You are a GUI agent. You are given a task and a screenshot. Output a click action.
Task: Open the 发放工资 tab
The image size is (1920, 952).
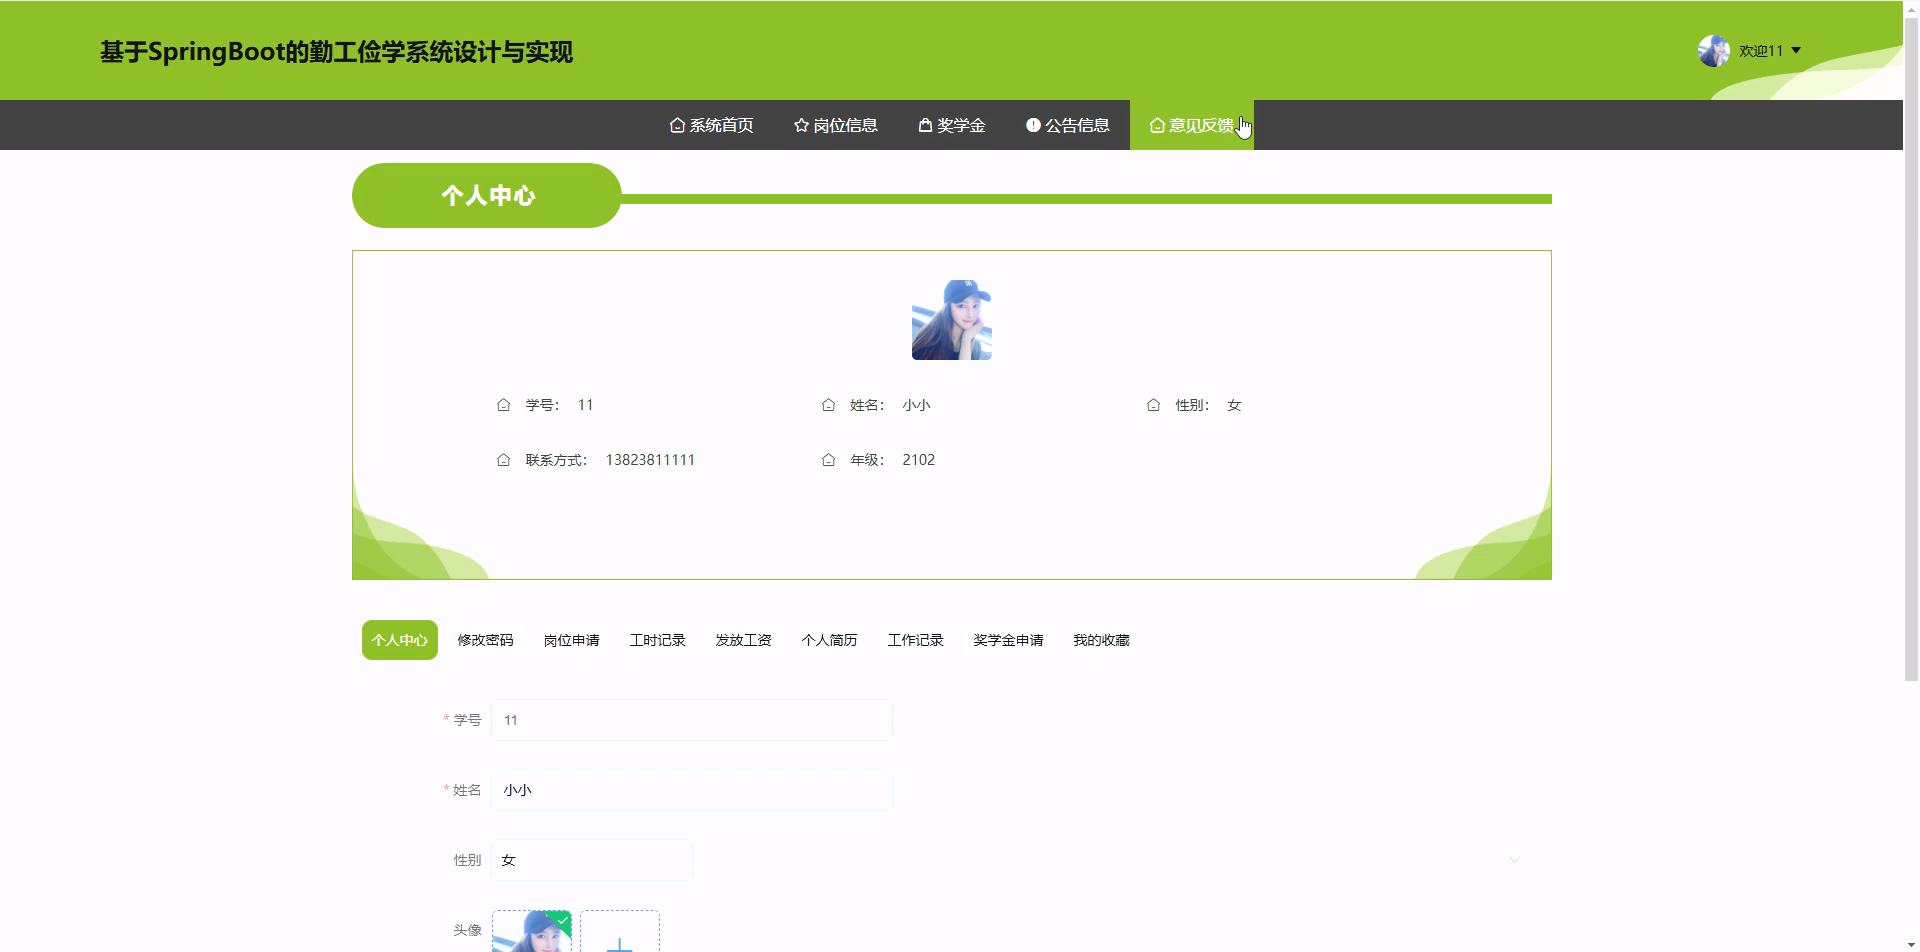(x=744, y=640)
